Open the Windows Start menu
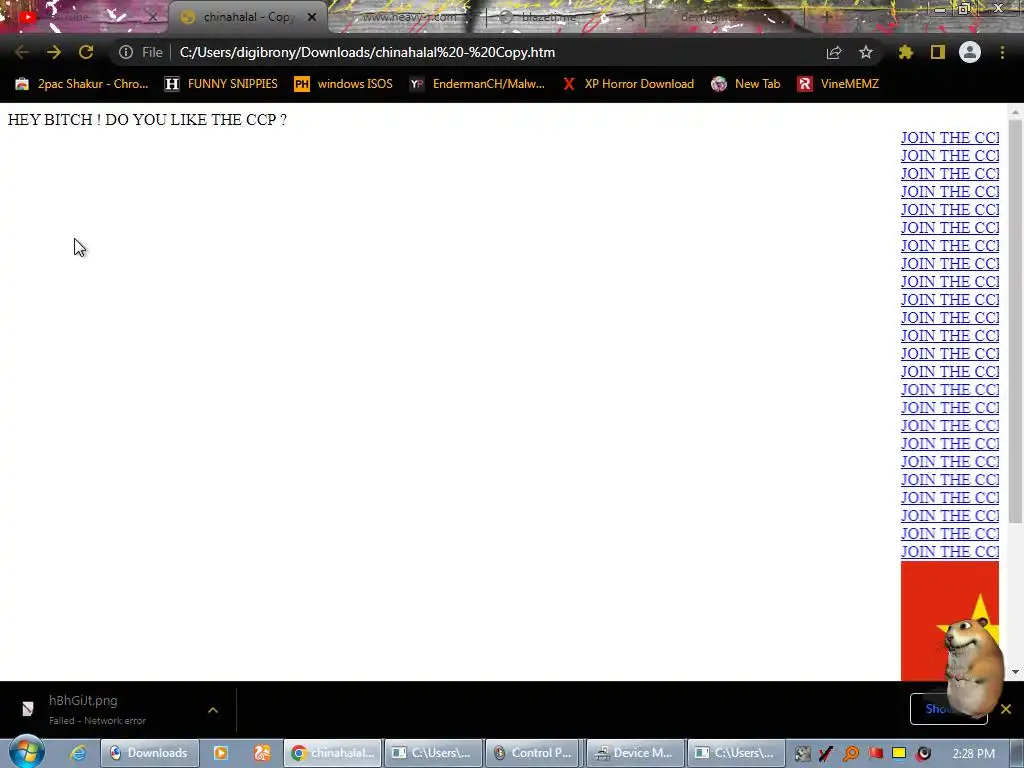Viewport: 1024px width, 768px height. (x=26, y=752)
